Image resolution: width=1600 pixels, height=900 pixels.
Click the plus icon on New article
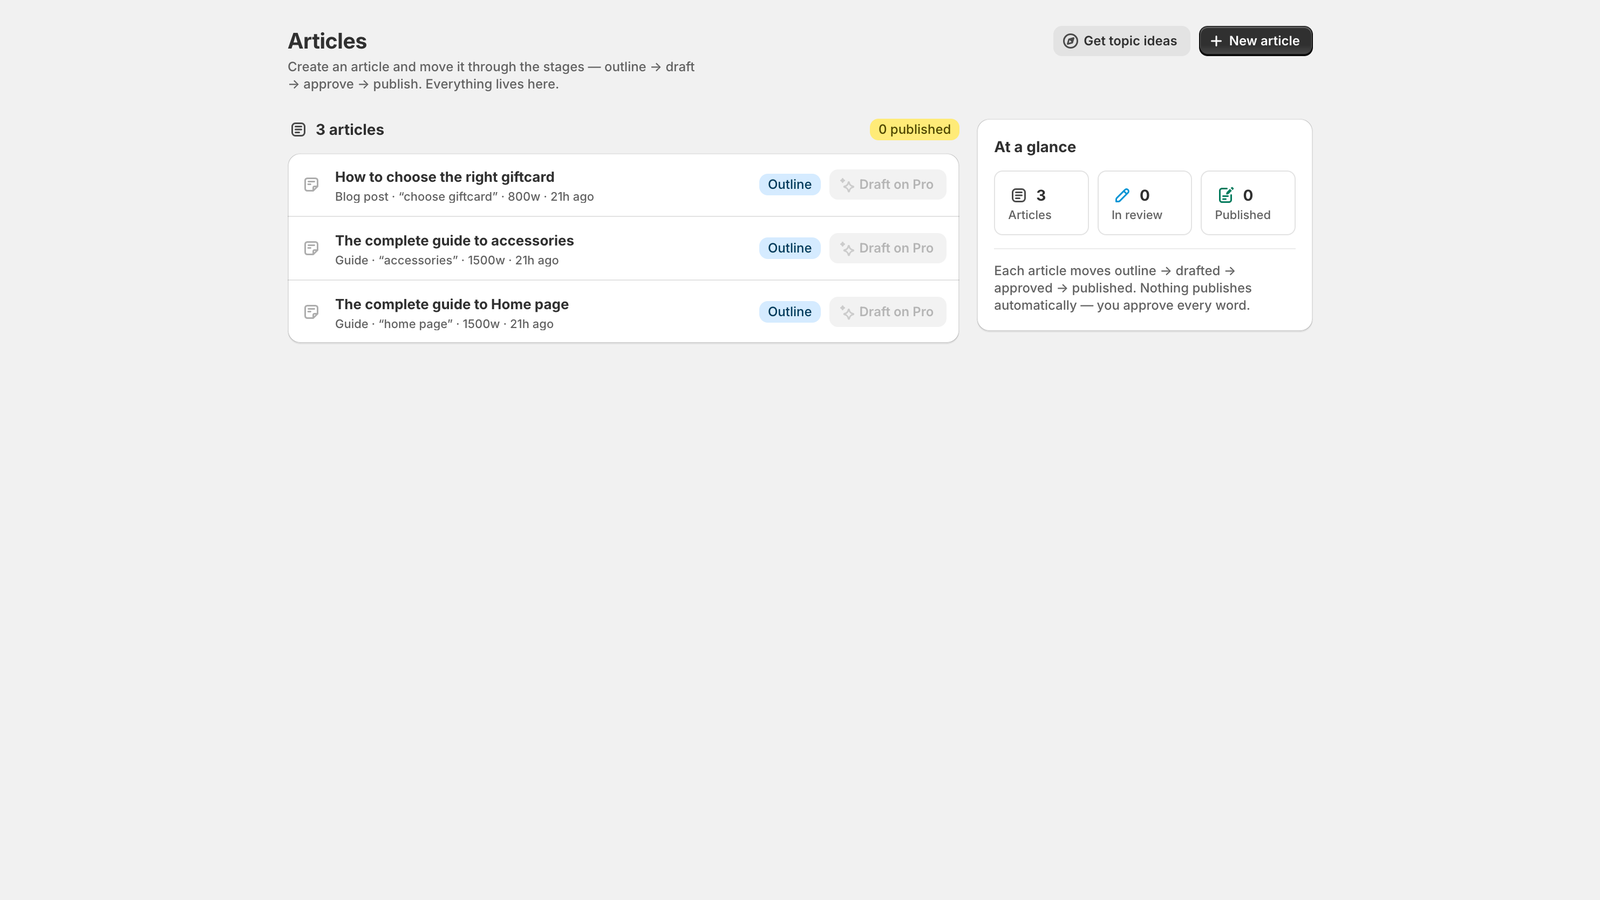[1216, 41]
